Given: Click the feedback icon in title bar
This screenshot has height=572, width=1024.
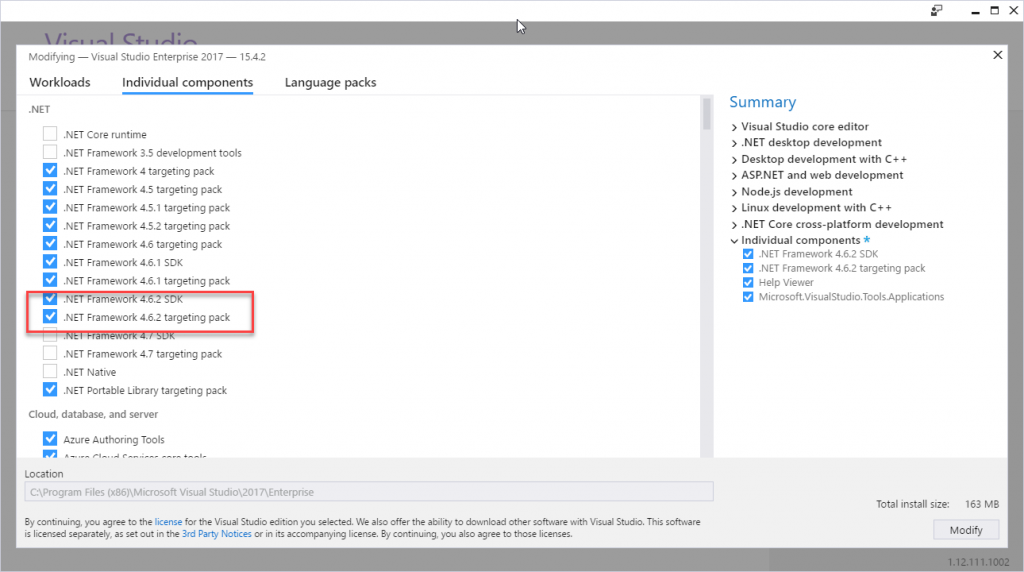Looking at the screenshot, I should [x=937, y=10].
